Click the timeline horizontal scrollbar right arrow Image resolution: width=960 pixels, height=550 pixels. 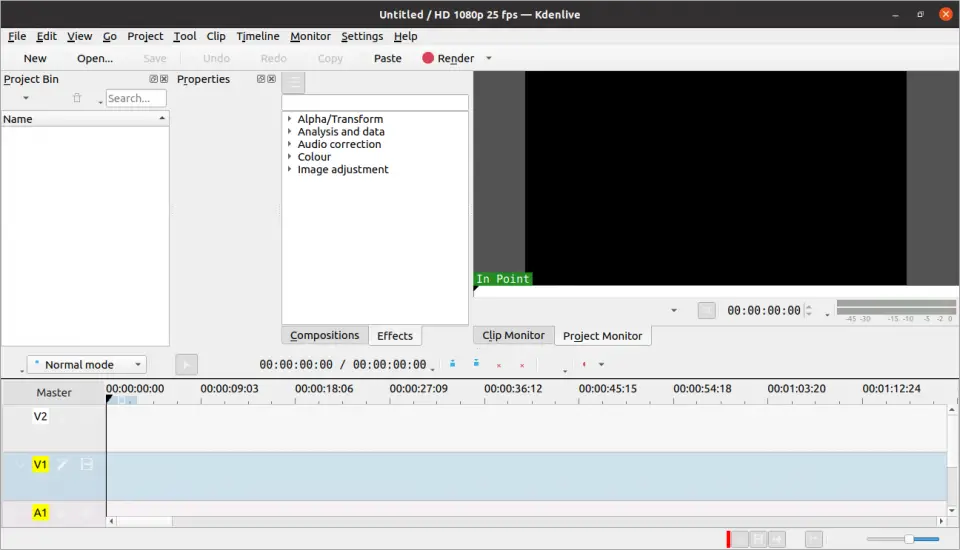(x=941, y=521)
